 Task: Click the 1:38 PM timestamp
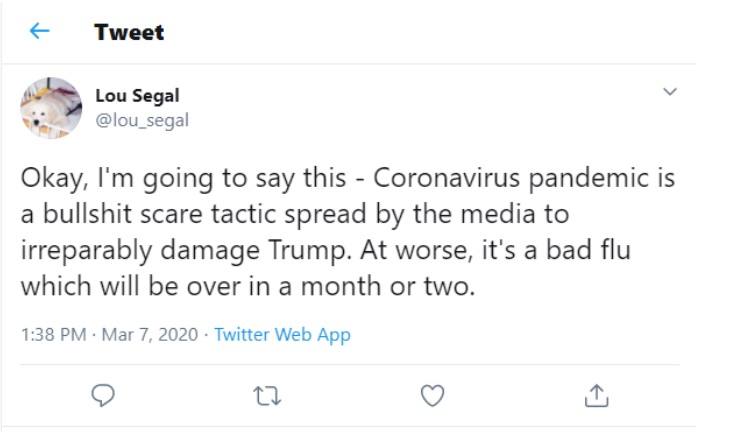click(x=51, y=335)
